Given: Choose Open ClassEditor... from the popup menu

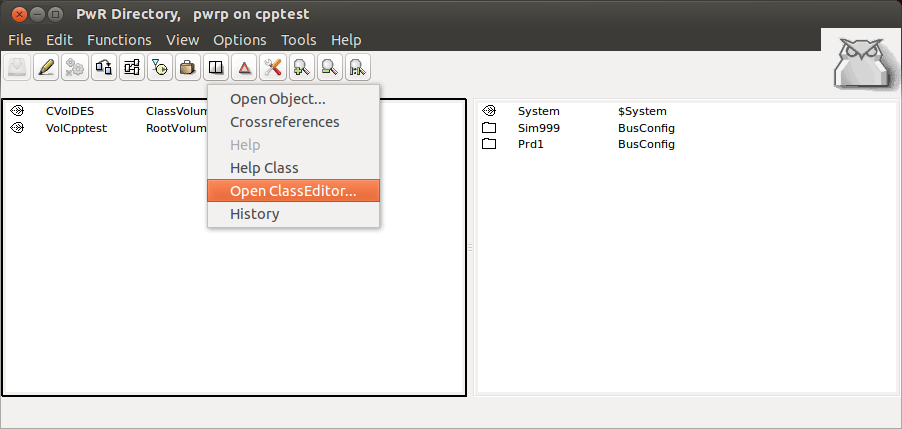Looking at the screenshot, I should coord(293,191).
